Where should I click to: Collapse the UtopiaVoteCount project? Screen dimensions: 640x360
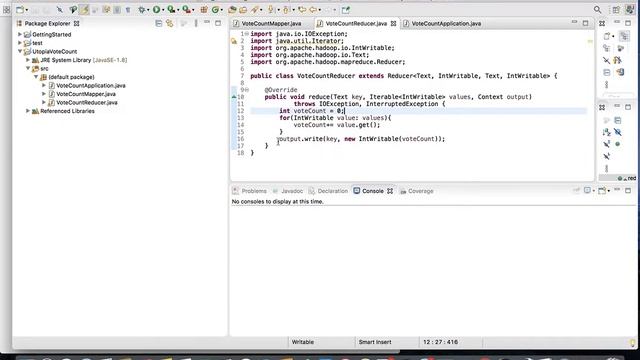(20, 51)
